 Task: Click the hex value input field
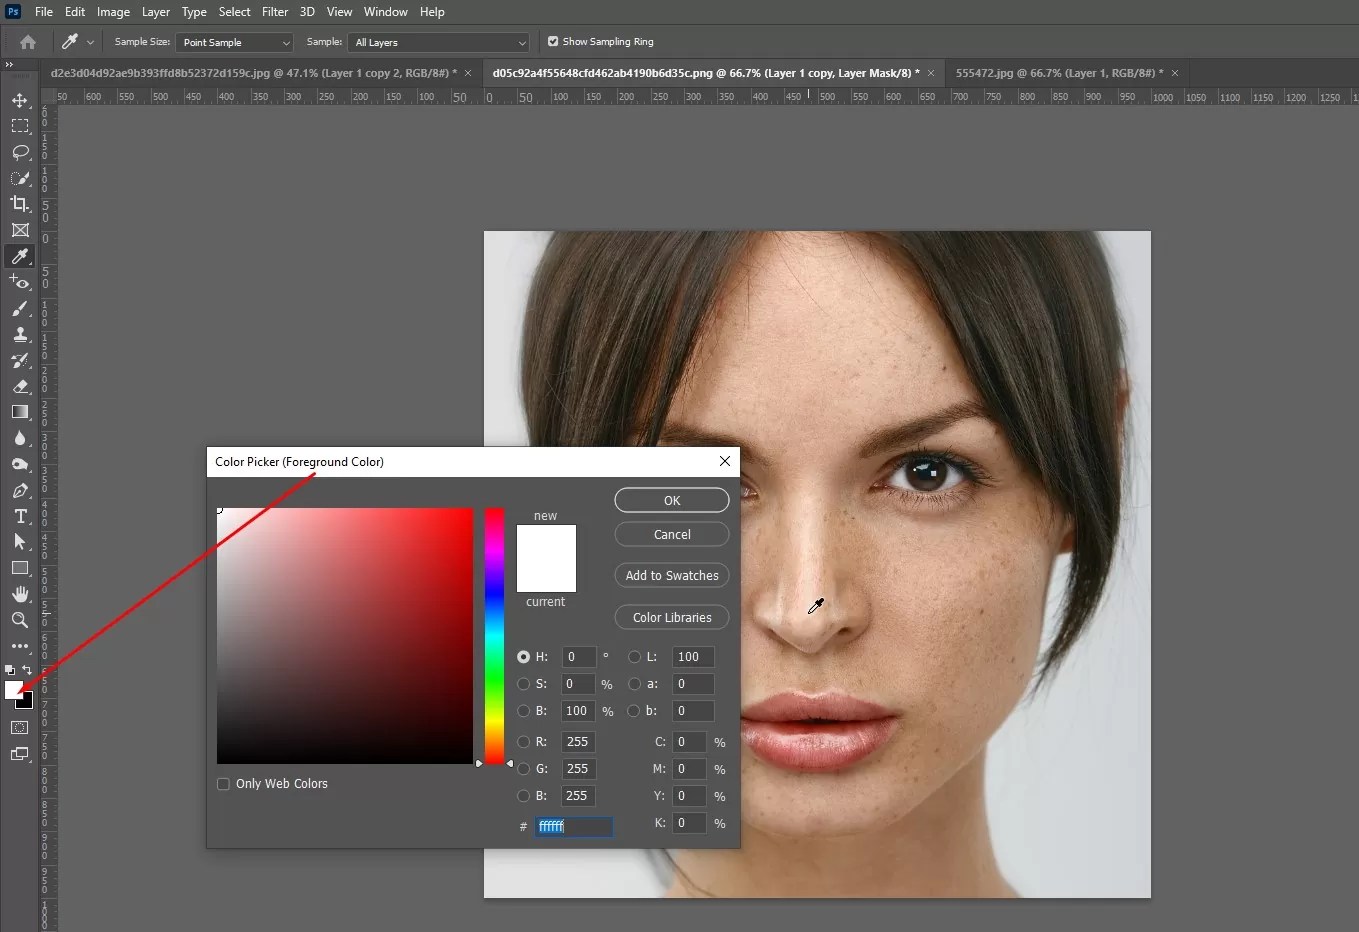click(573, 826)
